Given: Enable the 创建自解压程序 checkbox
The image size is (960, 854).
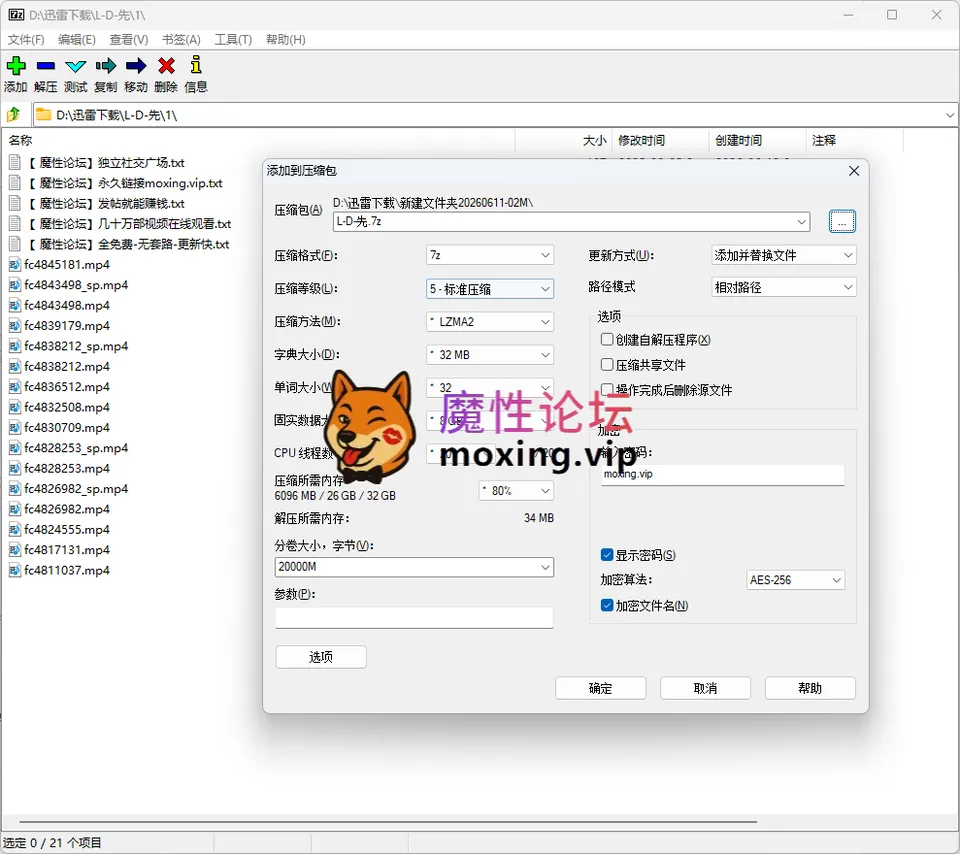Looking at the screenshot, I should coord(607,340).
